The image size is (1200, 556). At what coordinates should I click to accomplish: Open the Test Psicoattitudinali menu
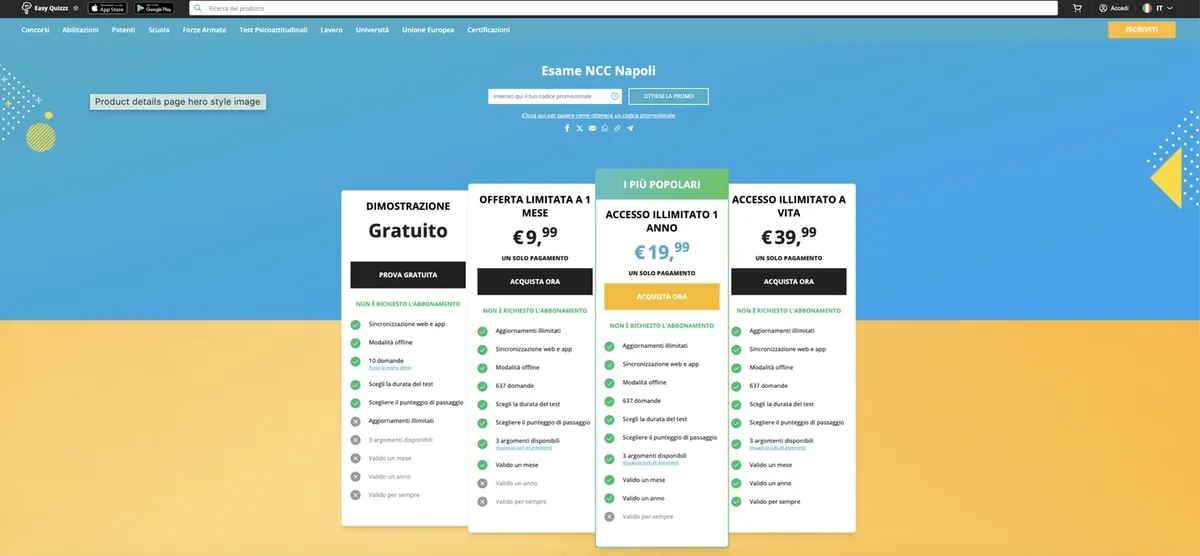273,30
